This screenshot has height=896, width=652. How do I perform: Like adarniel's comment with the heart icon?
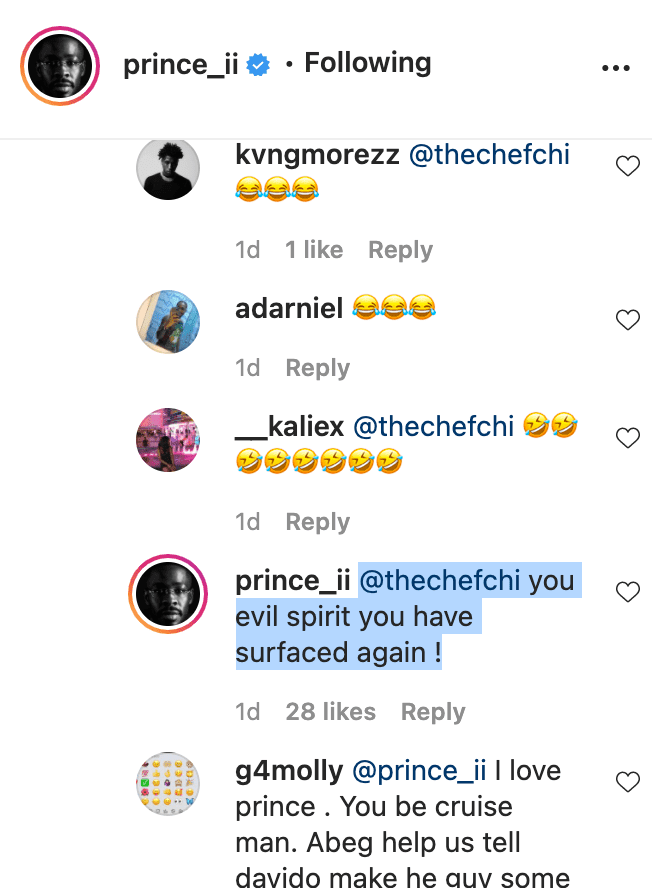pyautogui.click(x=627, y=319)
